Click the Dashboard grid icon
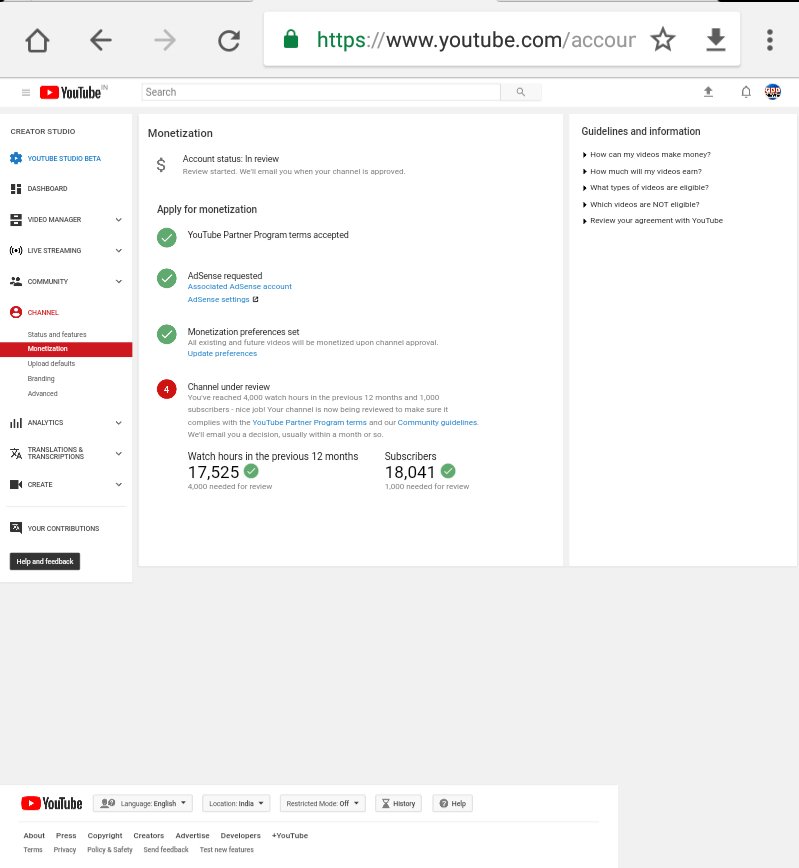The height and width of the screenshot is (868, 799). click(x=16, y=189)
